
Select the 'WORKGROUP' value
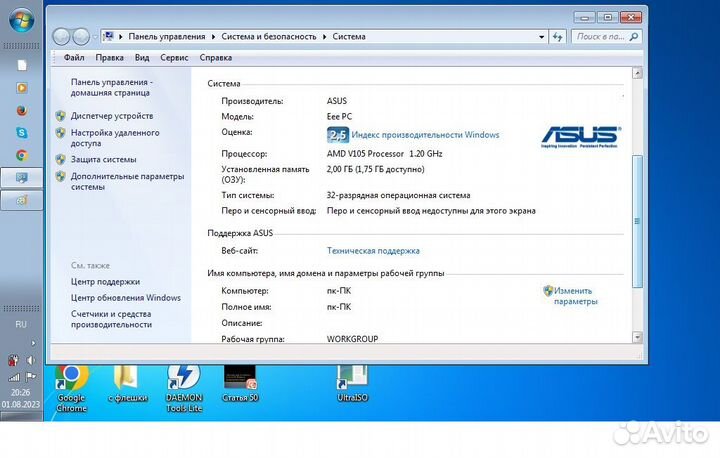(x=352, y=339)
